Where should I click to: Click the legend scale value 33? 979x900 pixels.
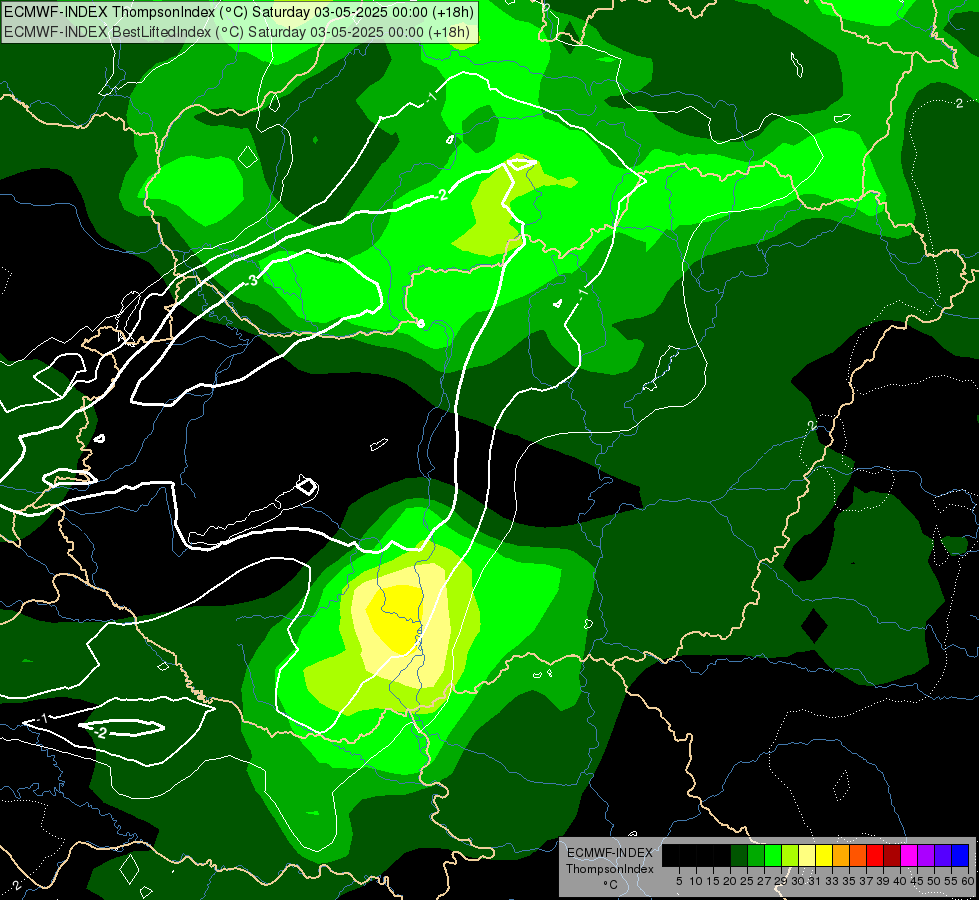[832, 881]
